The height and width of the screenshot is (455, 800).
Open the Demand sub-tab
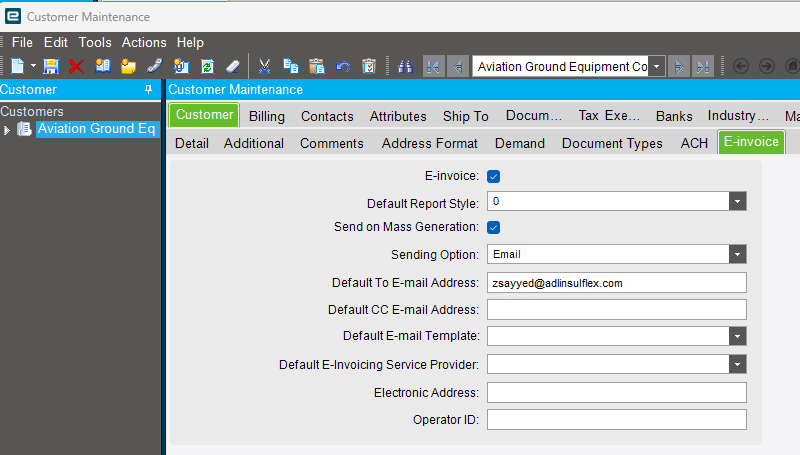click(x=519, y=143)
